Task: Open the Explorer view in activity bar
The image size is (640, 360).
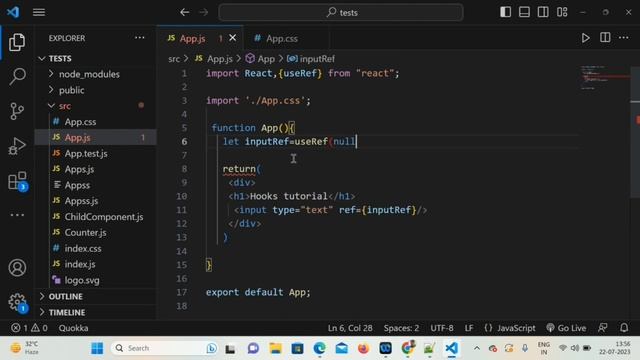Action: (x=17, y=42)
